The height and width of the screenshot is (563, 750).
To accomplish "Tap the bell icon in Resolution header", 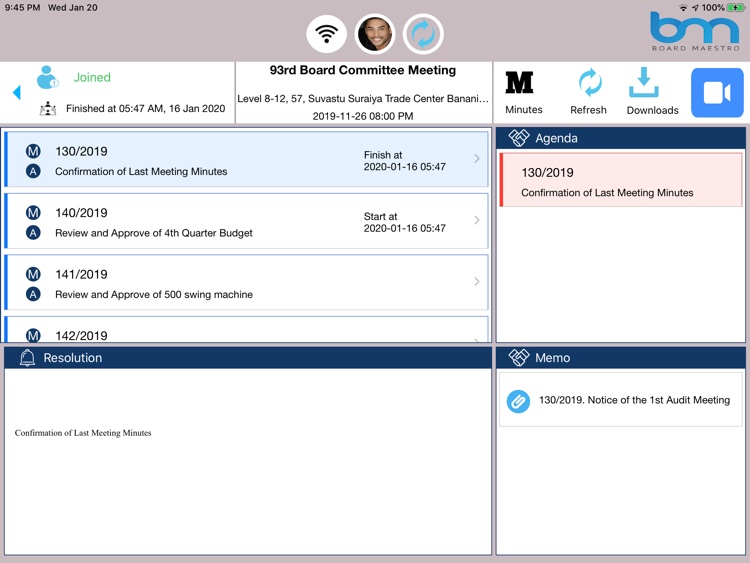I will click(27, 357).
